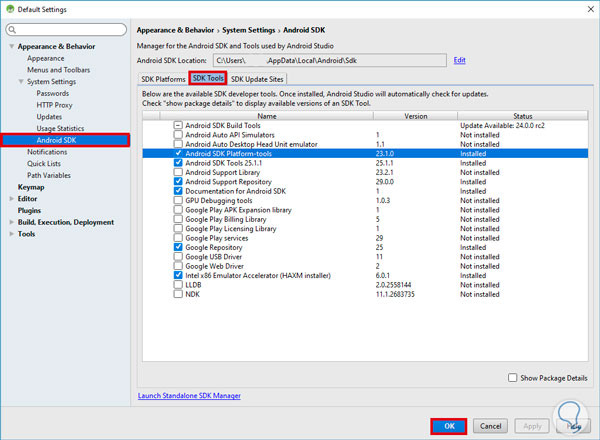Collapse System Settings tree node
600x440 pixels.
21,81
